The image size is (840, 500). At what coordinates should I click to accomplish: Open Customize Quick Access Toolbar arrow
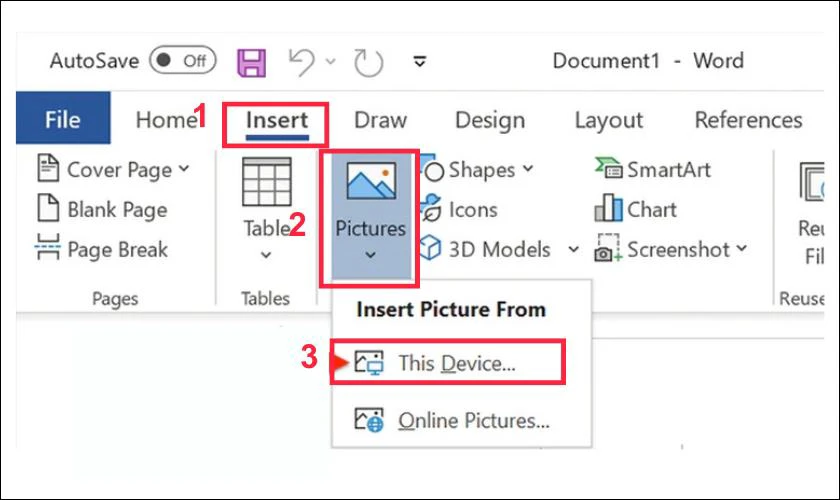pos(421,61)
